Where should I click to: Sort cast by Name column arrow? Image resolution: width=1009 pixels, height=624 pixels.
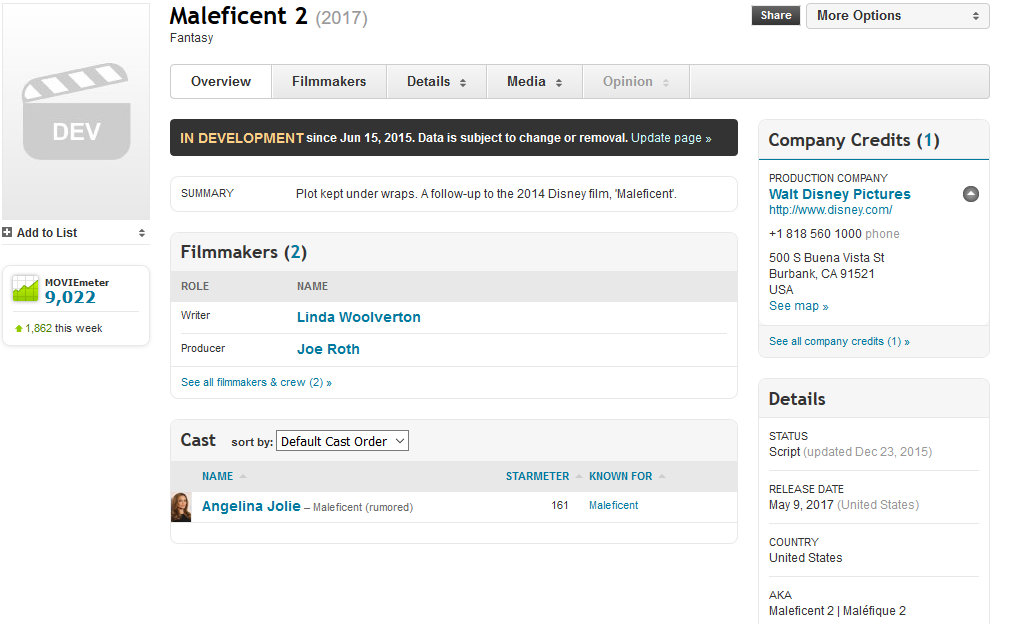click(x=243, y=477)
